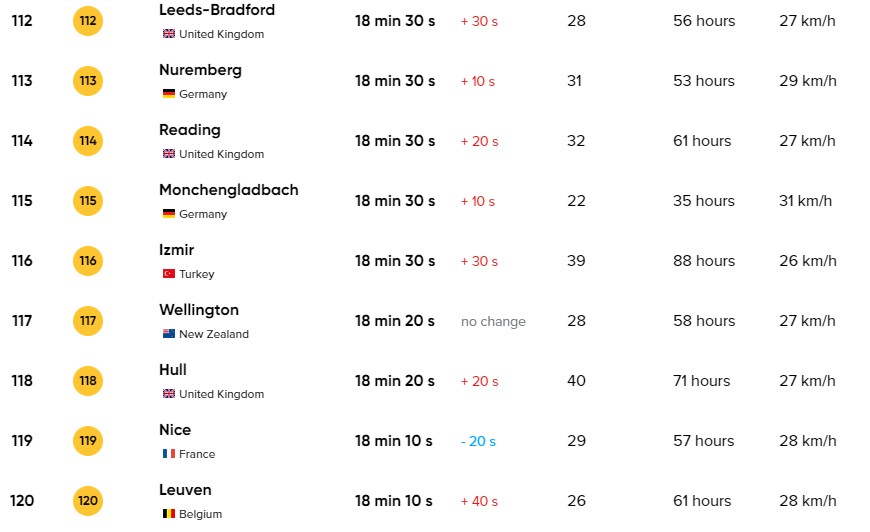Screen dimensions: 870x532
Task: Click the Leuven city name
Action: pos(185,490)
